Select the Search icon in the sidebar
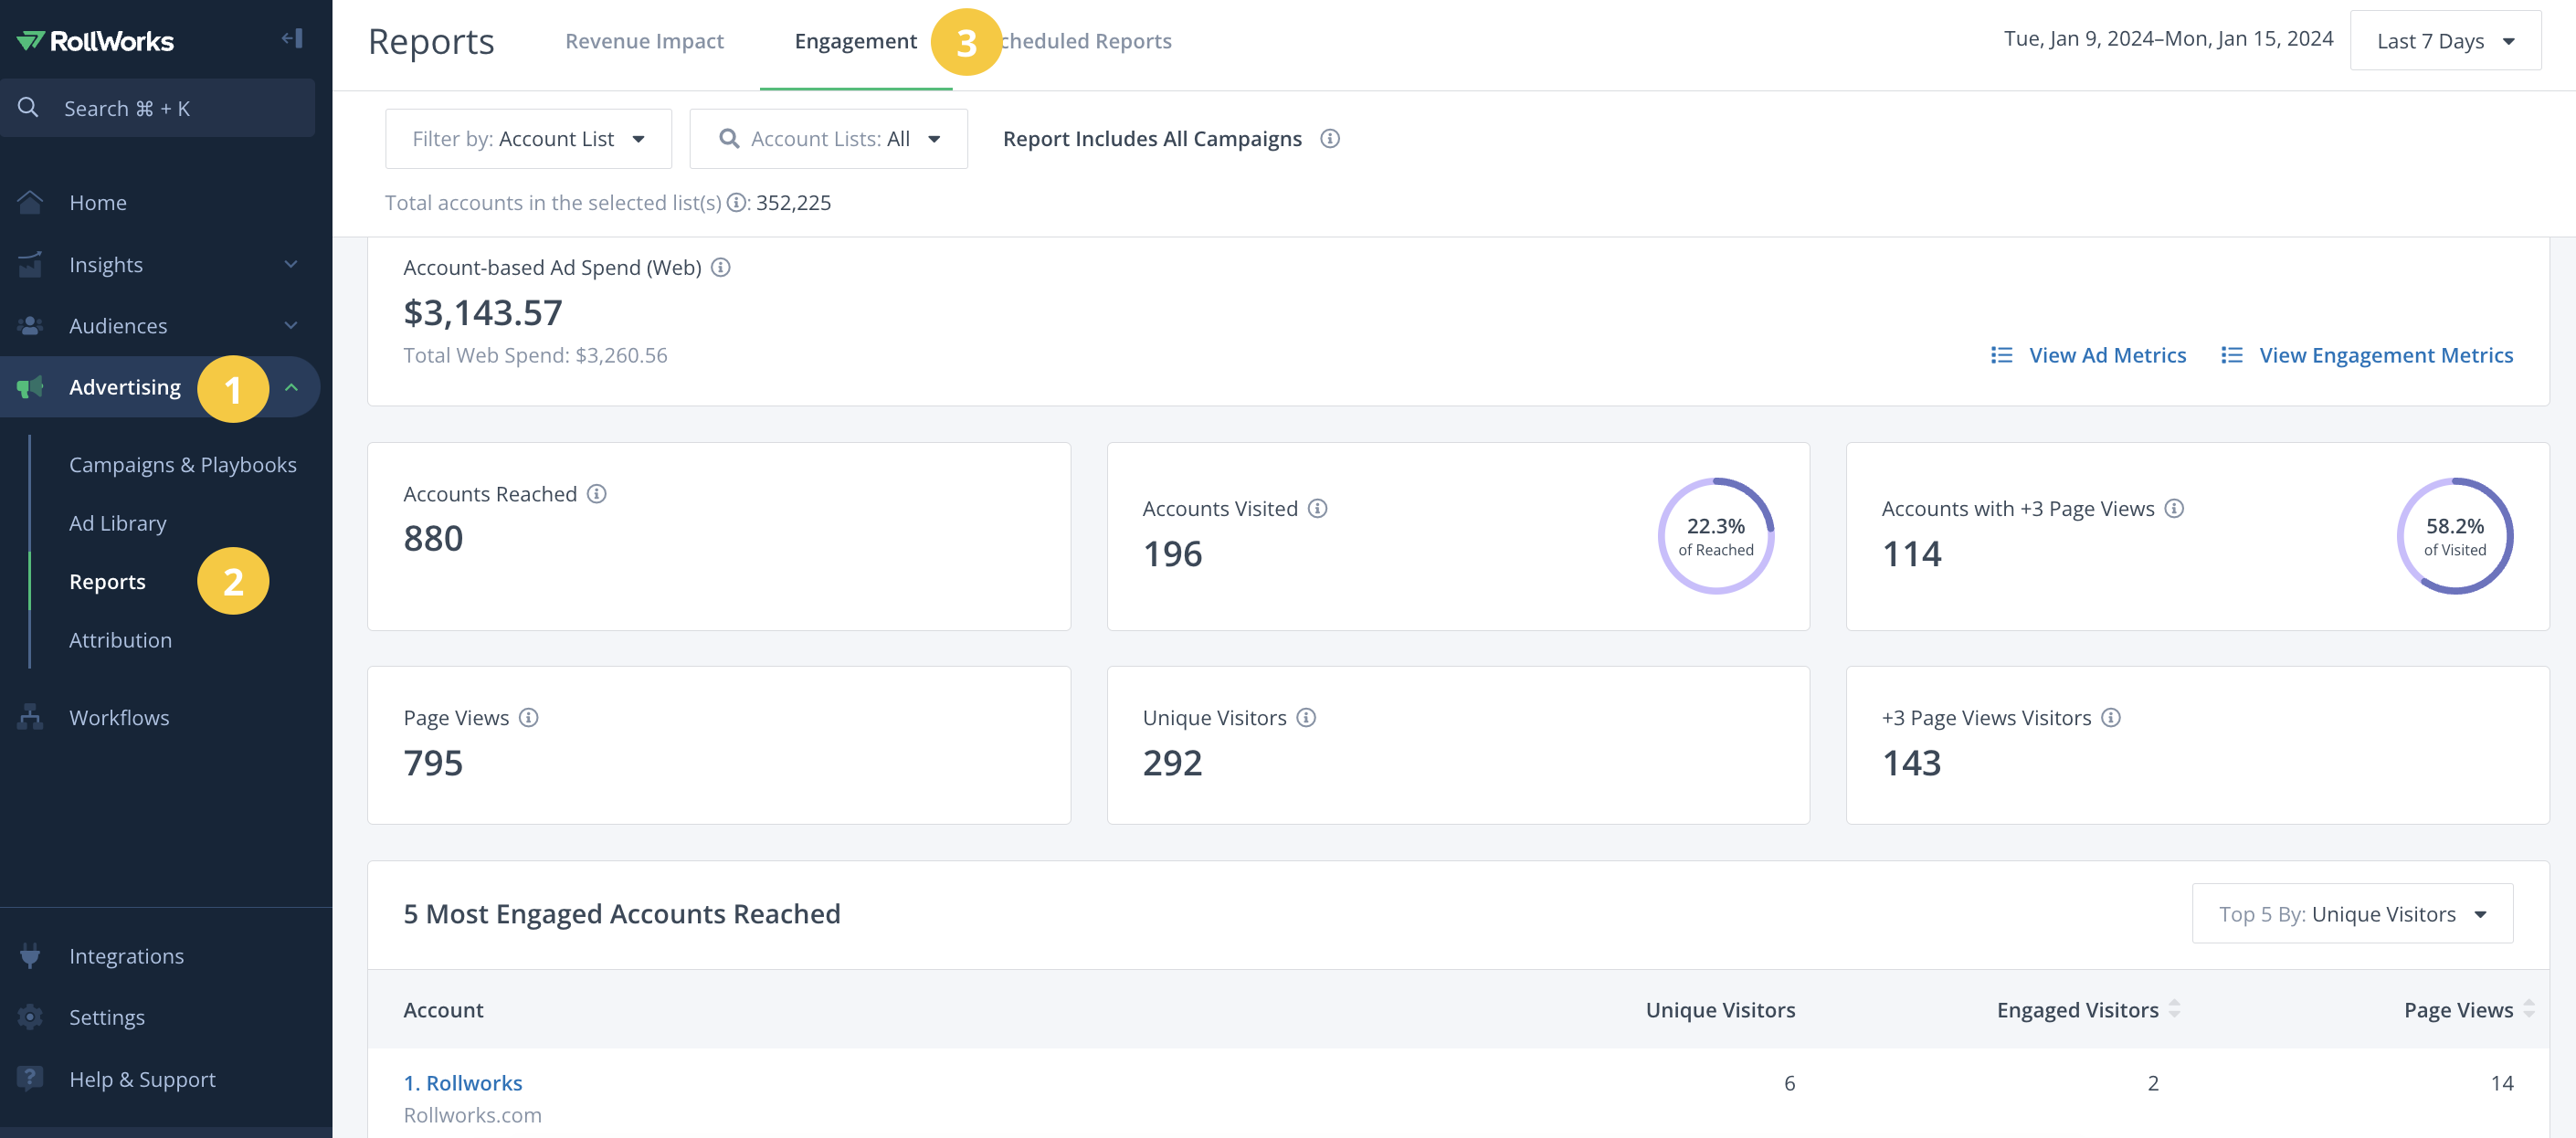The image size is (2576, 1138). (28, 107)
